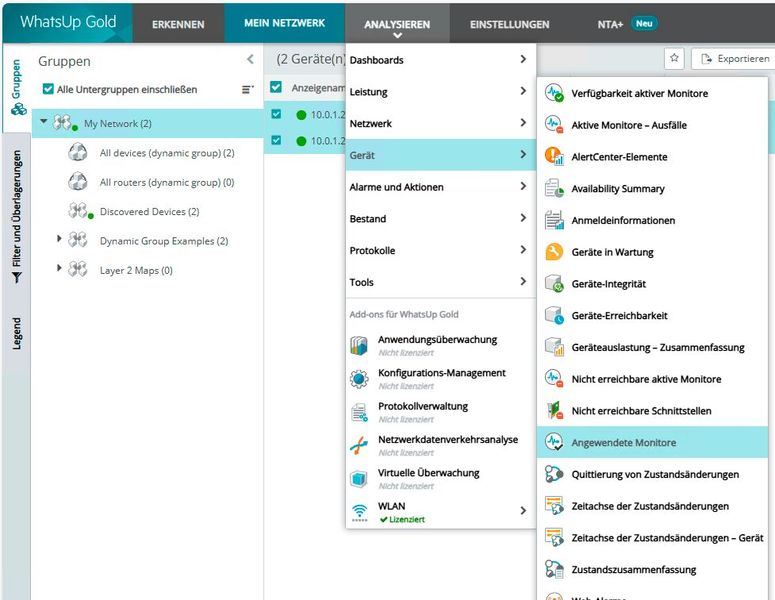The width and height of the screenshot is (775, 600).
Task: Select Discovered Devices group
Action: 149,212
